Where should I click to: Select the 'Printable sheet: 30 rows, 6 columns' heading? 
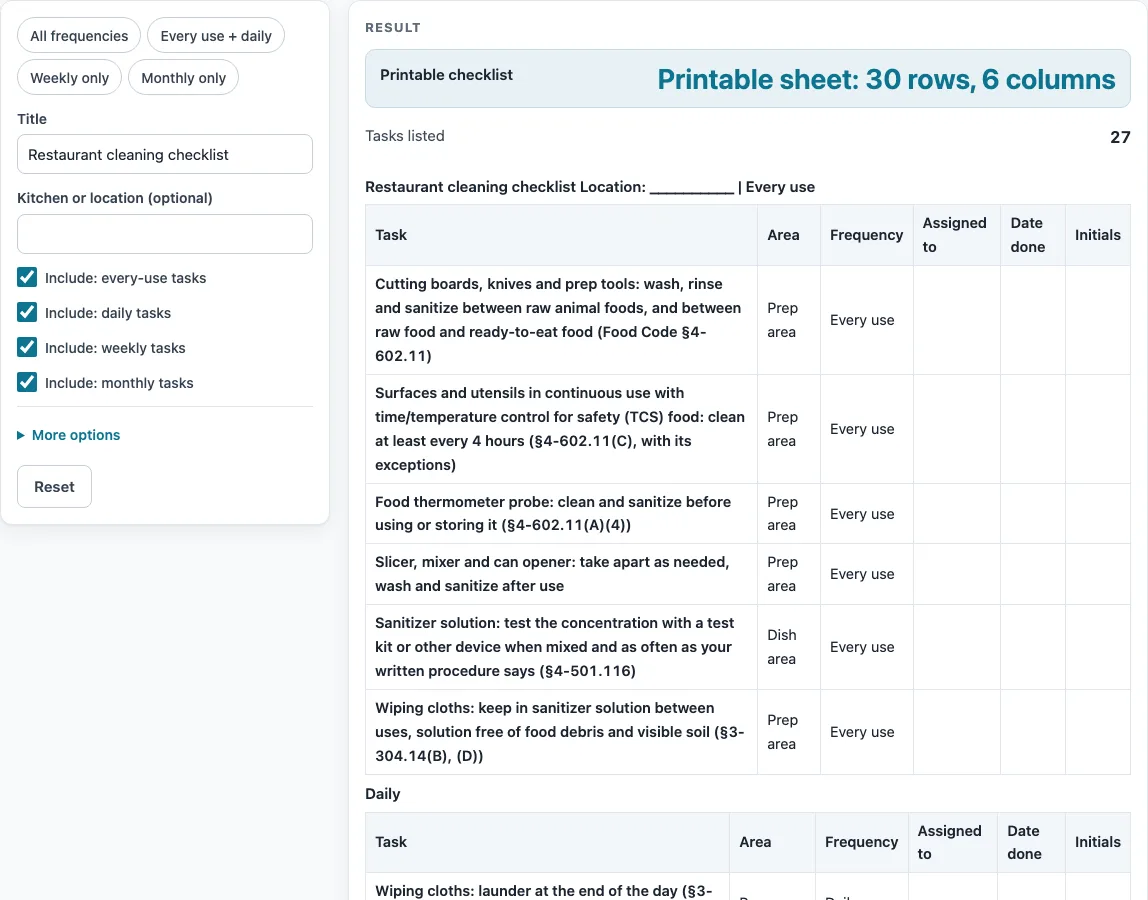coord(886,79)
